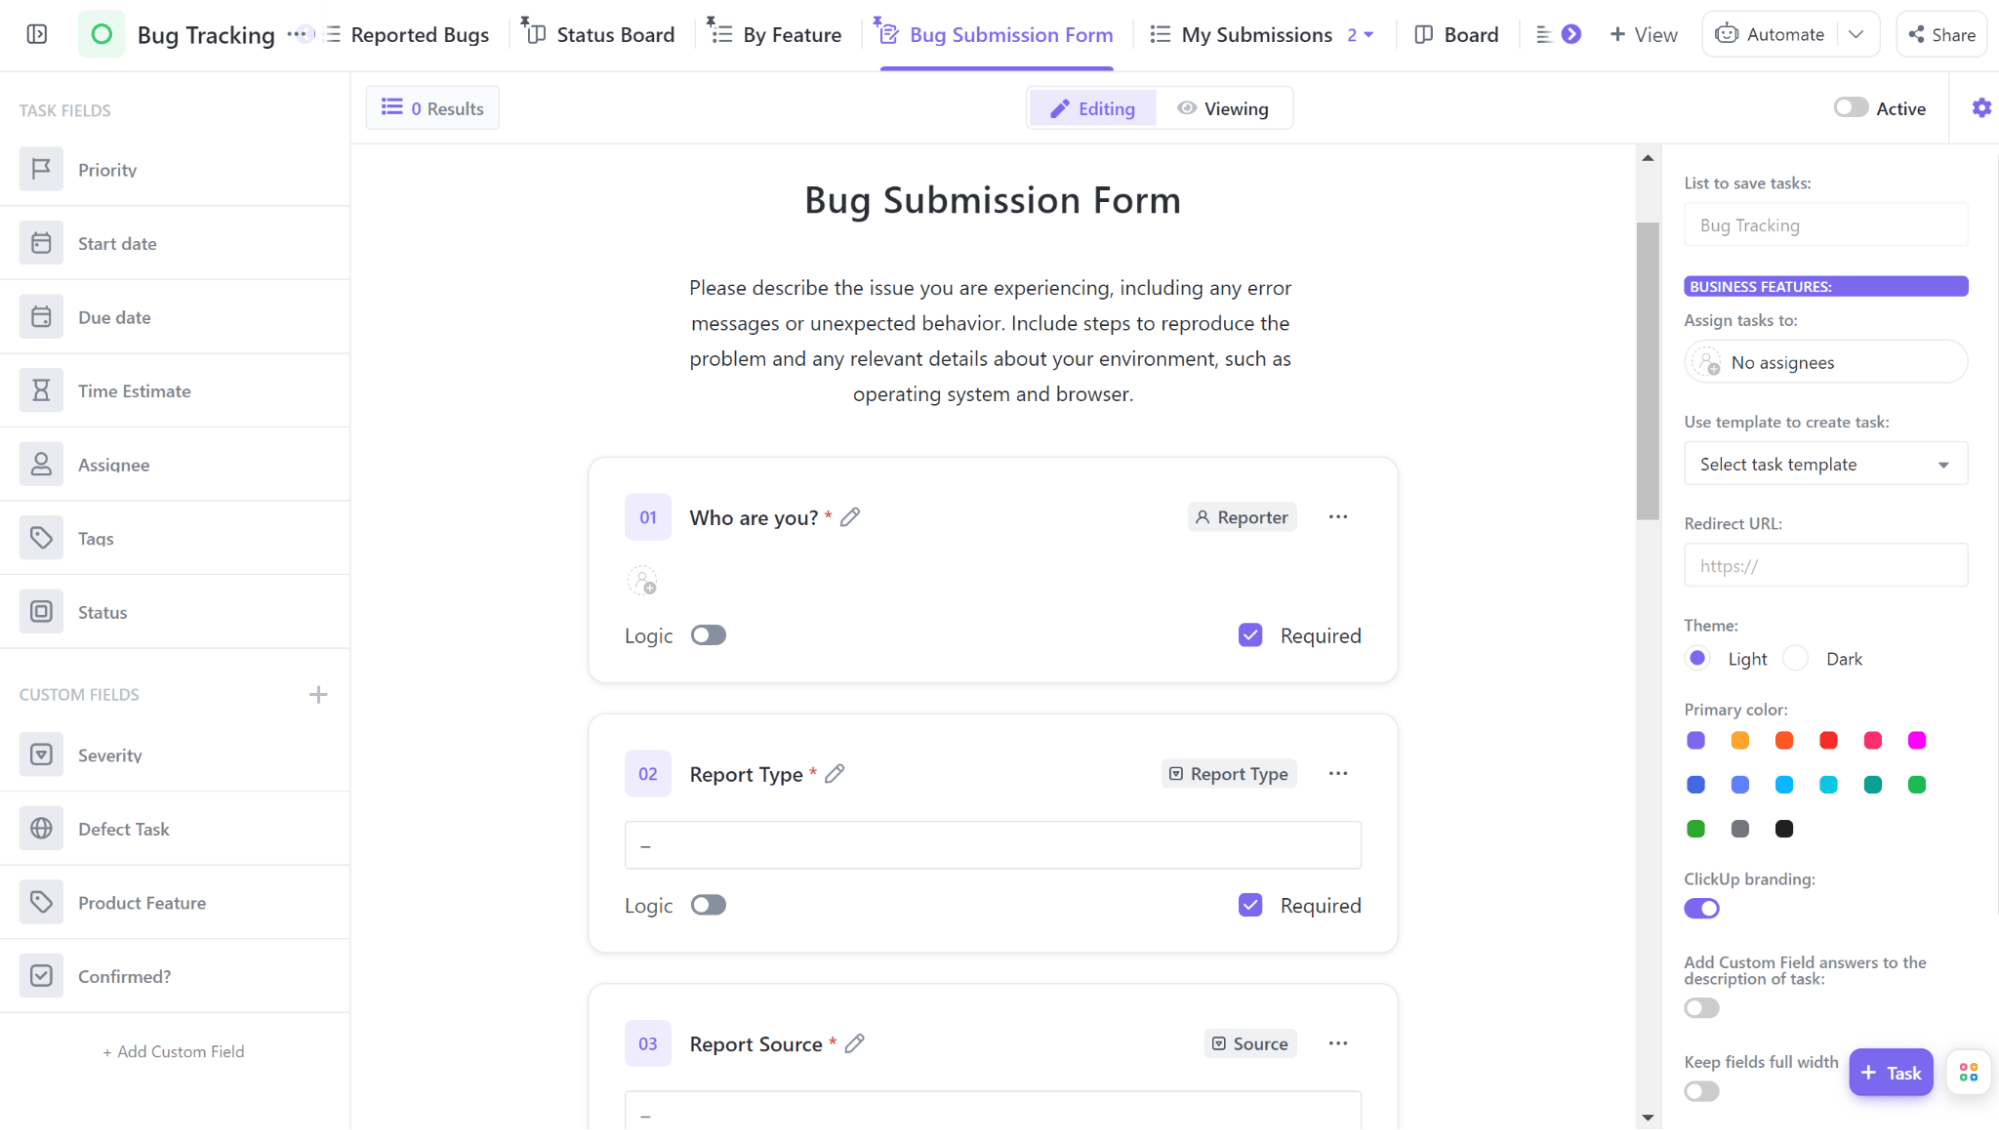Click the Priority flag icon in task fields
This screenshot has height=1130, width=1999.
pyautogui.click(x=41, y=169)
